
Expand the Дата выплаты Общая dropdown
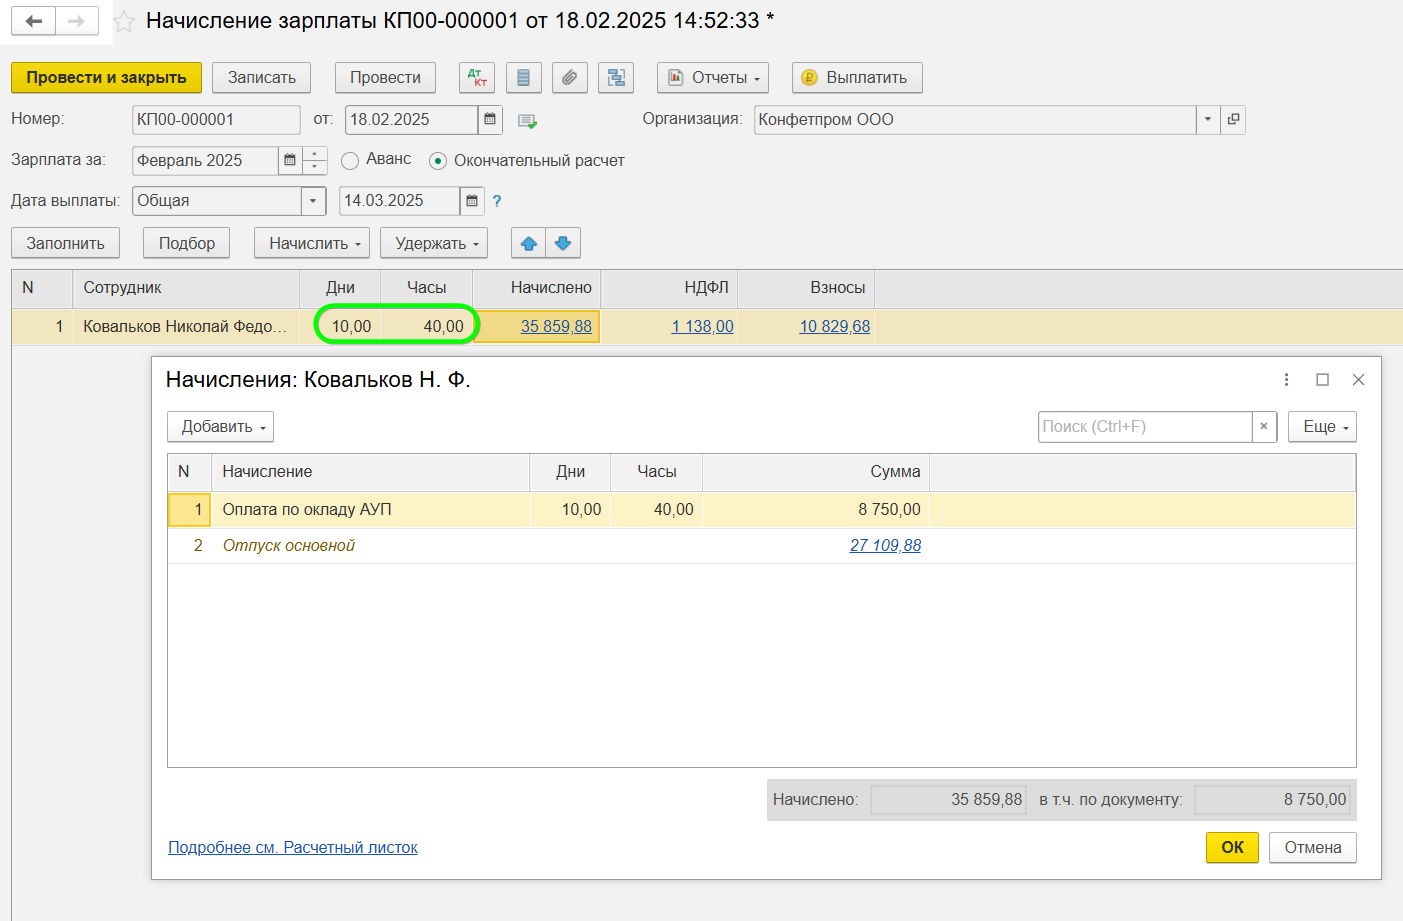tap(313, 200)
